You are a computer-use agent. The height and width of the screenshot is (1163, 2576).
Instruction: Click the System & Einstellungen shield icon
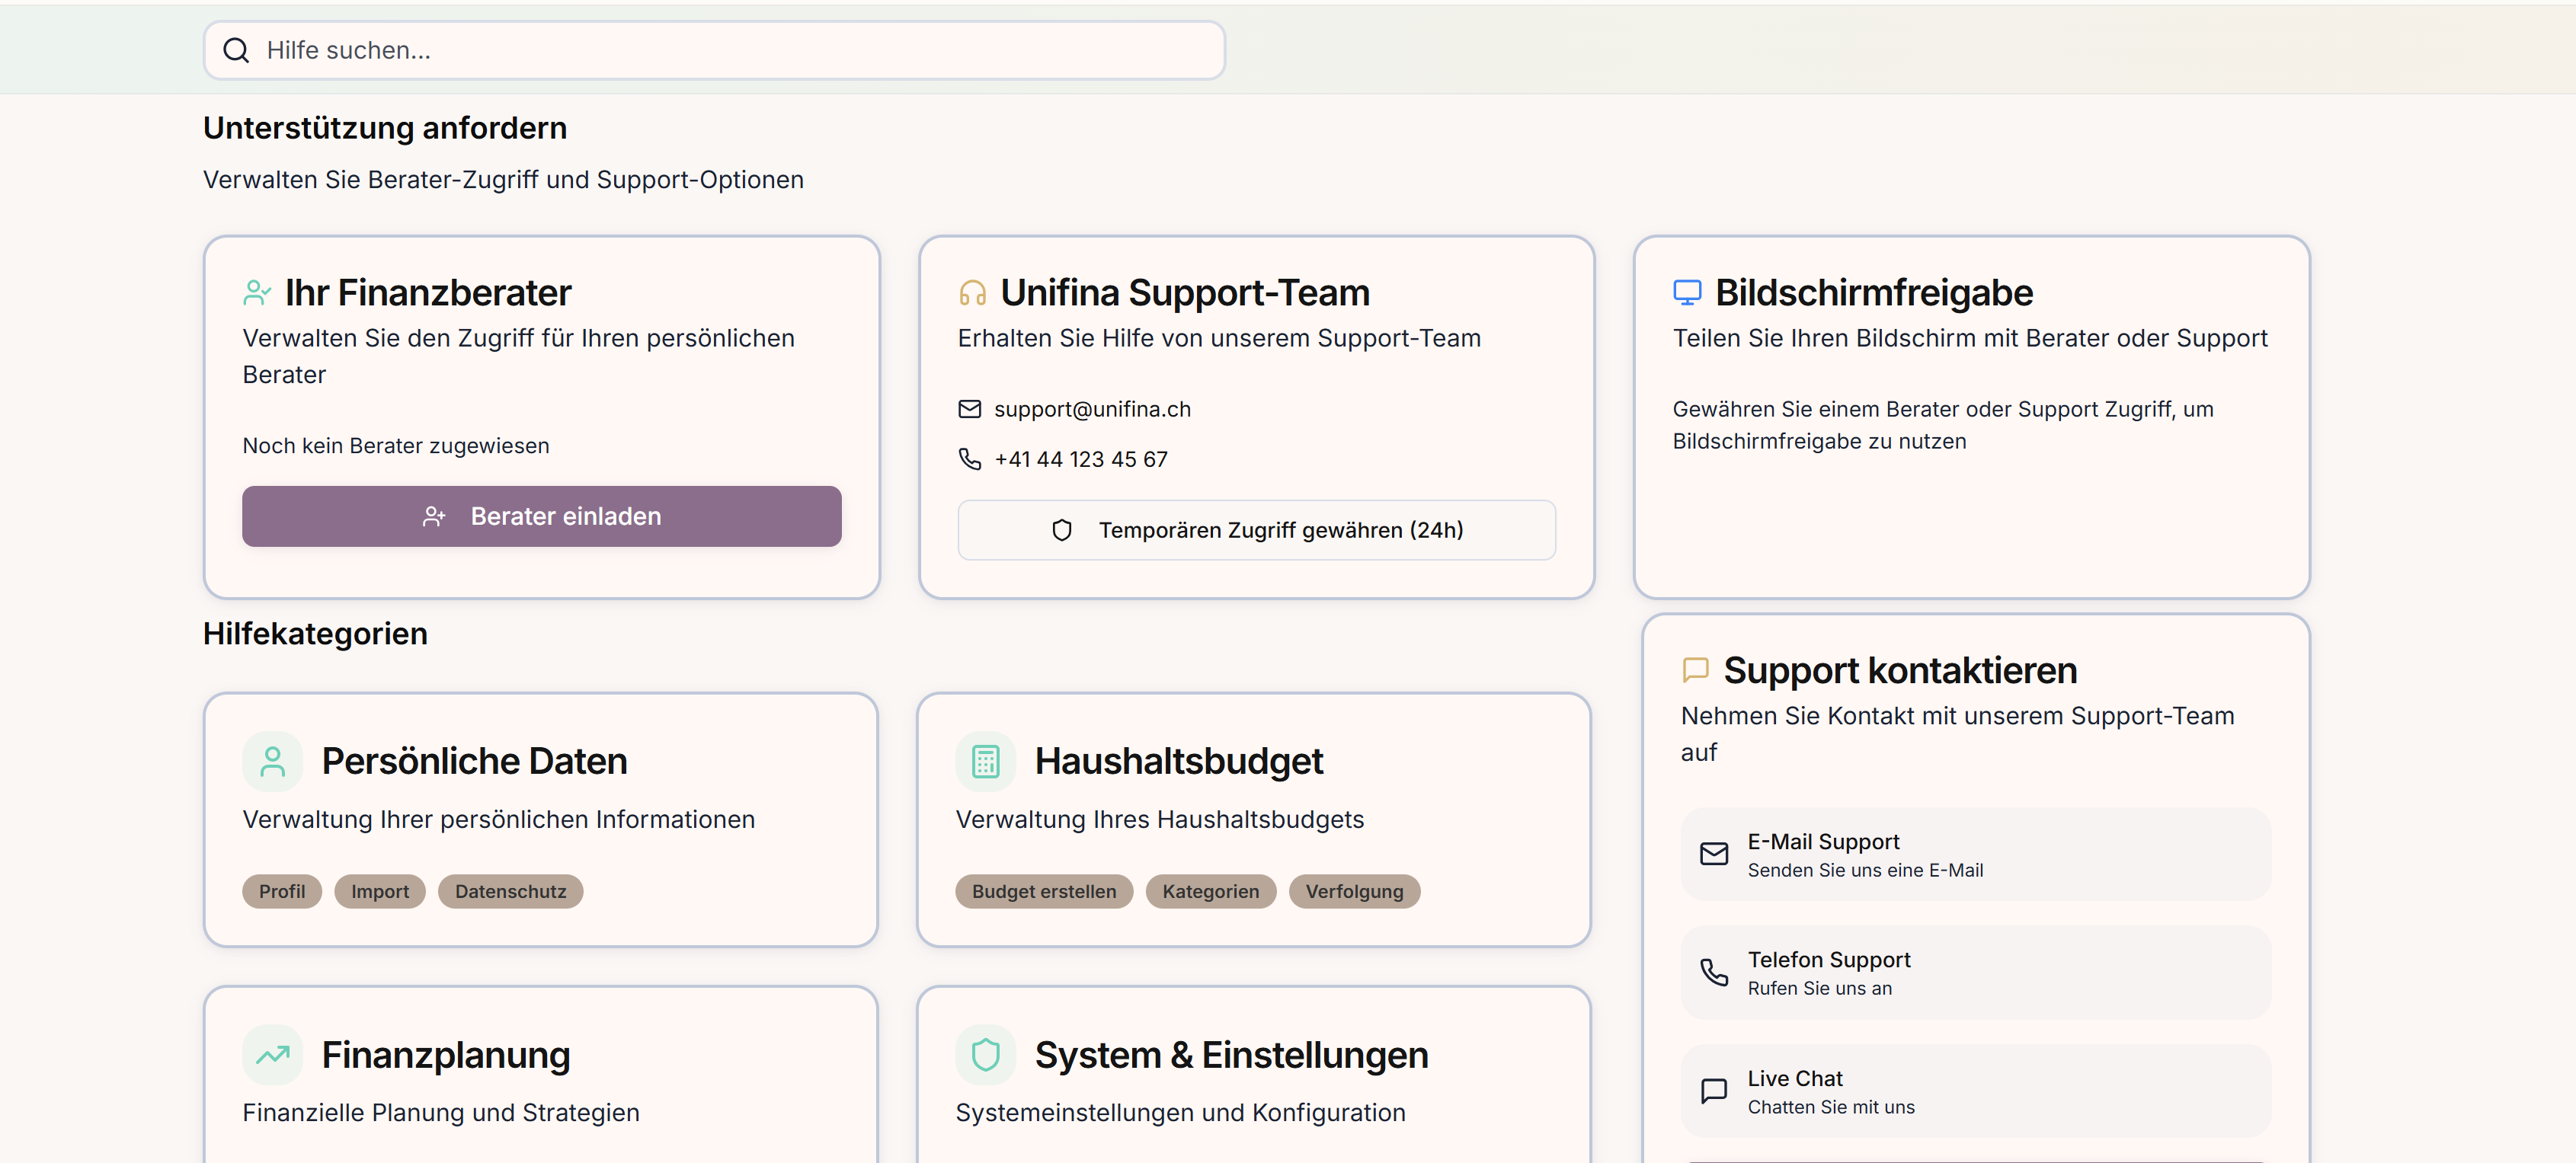pos(985,1055)
